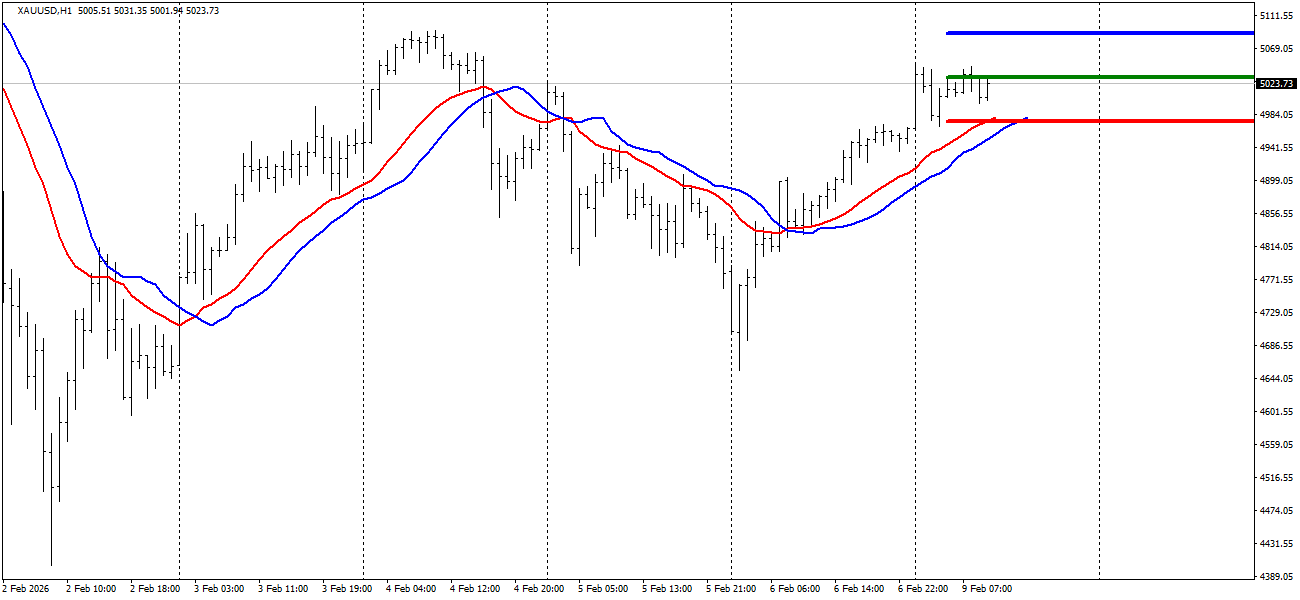
Task: Click the '3 Feb 11:00' time label
Action: [283, 589]
